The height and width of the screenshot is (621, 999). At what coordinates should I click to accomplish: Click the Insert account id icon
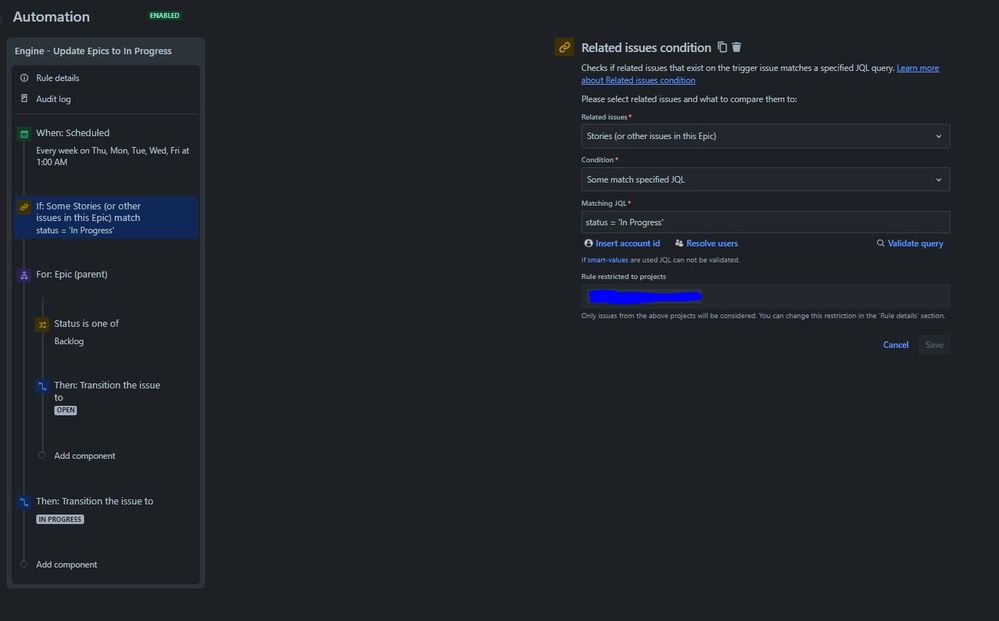588,242
